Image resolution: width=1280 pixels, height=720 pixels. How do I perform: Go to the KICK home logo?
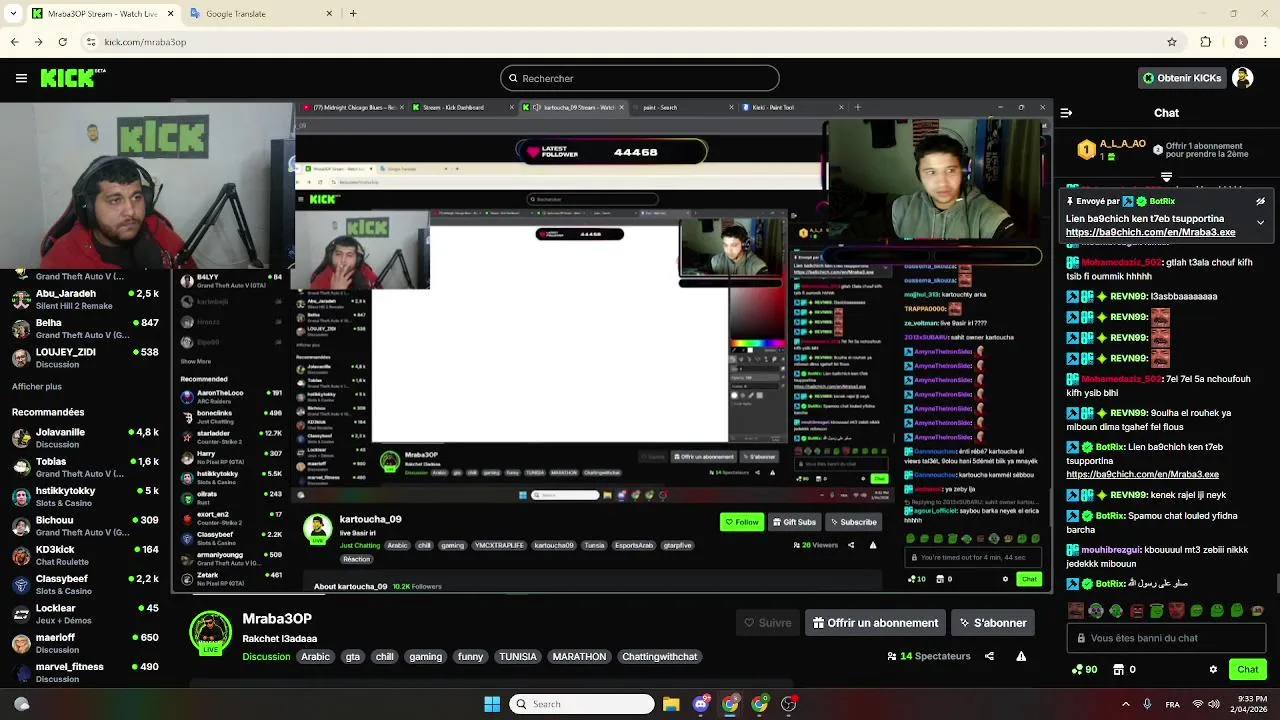pyautogui.click(x=73, y=78)
